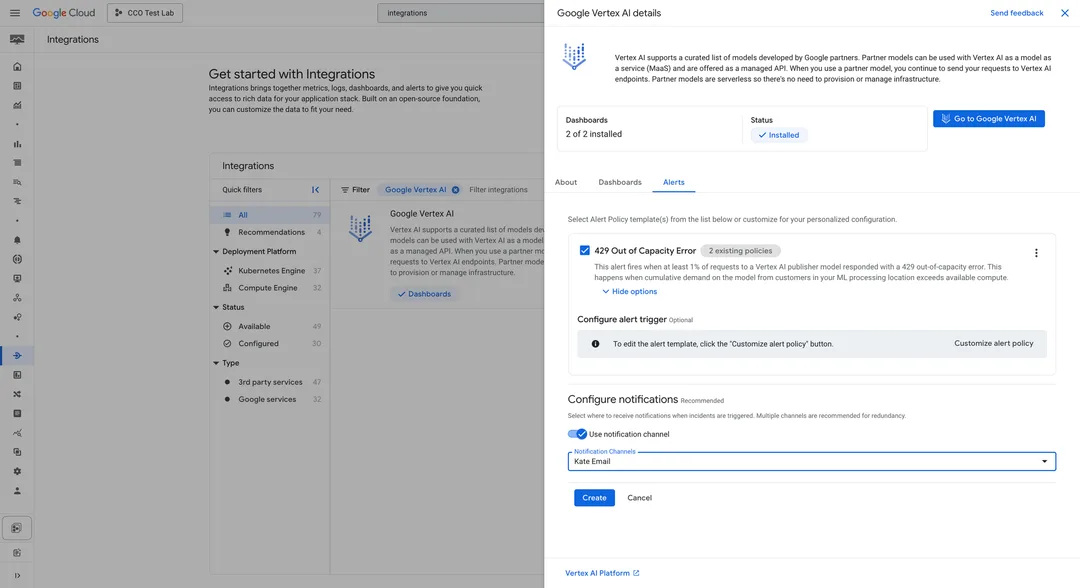1080x588 pixels.
Task: Open the line-chart sidebar icon
Action: point(17,105)
